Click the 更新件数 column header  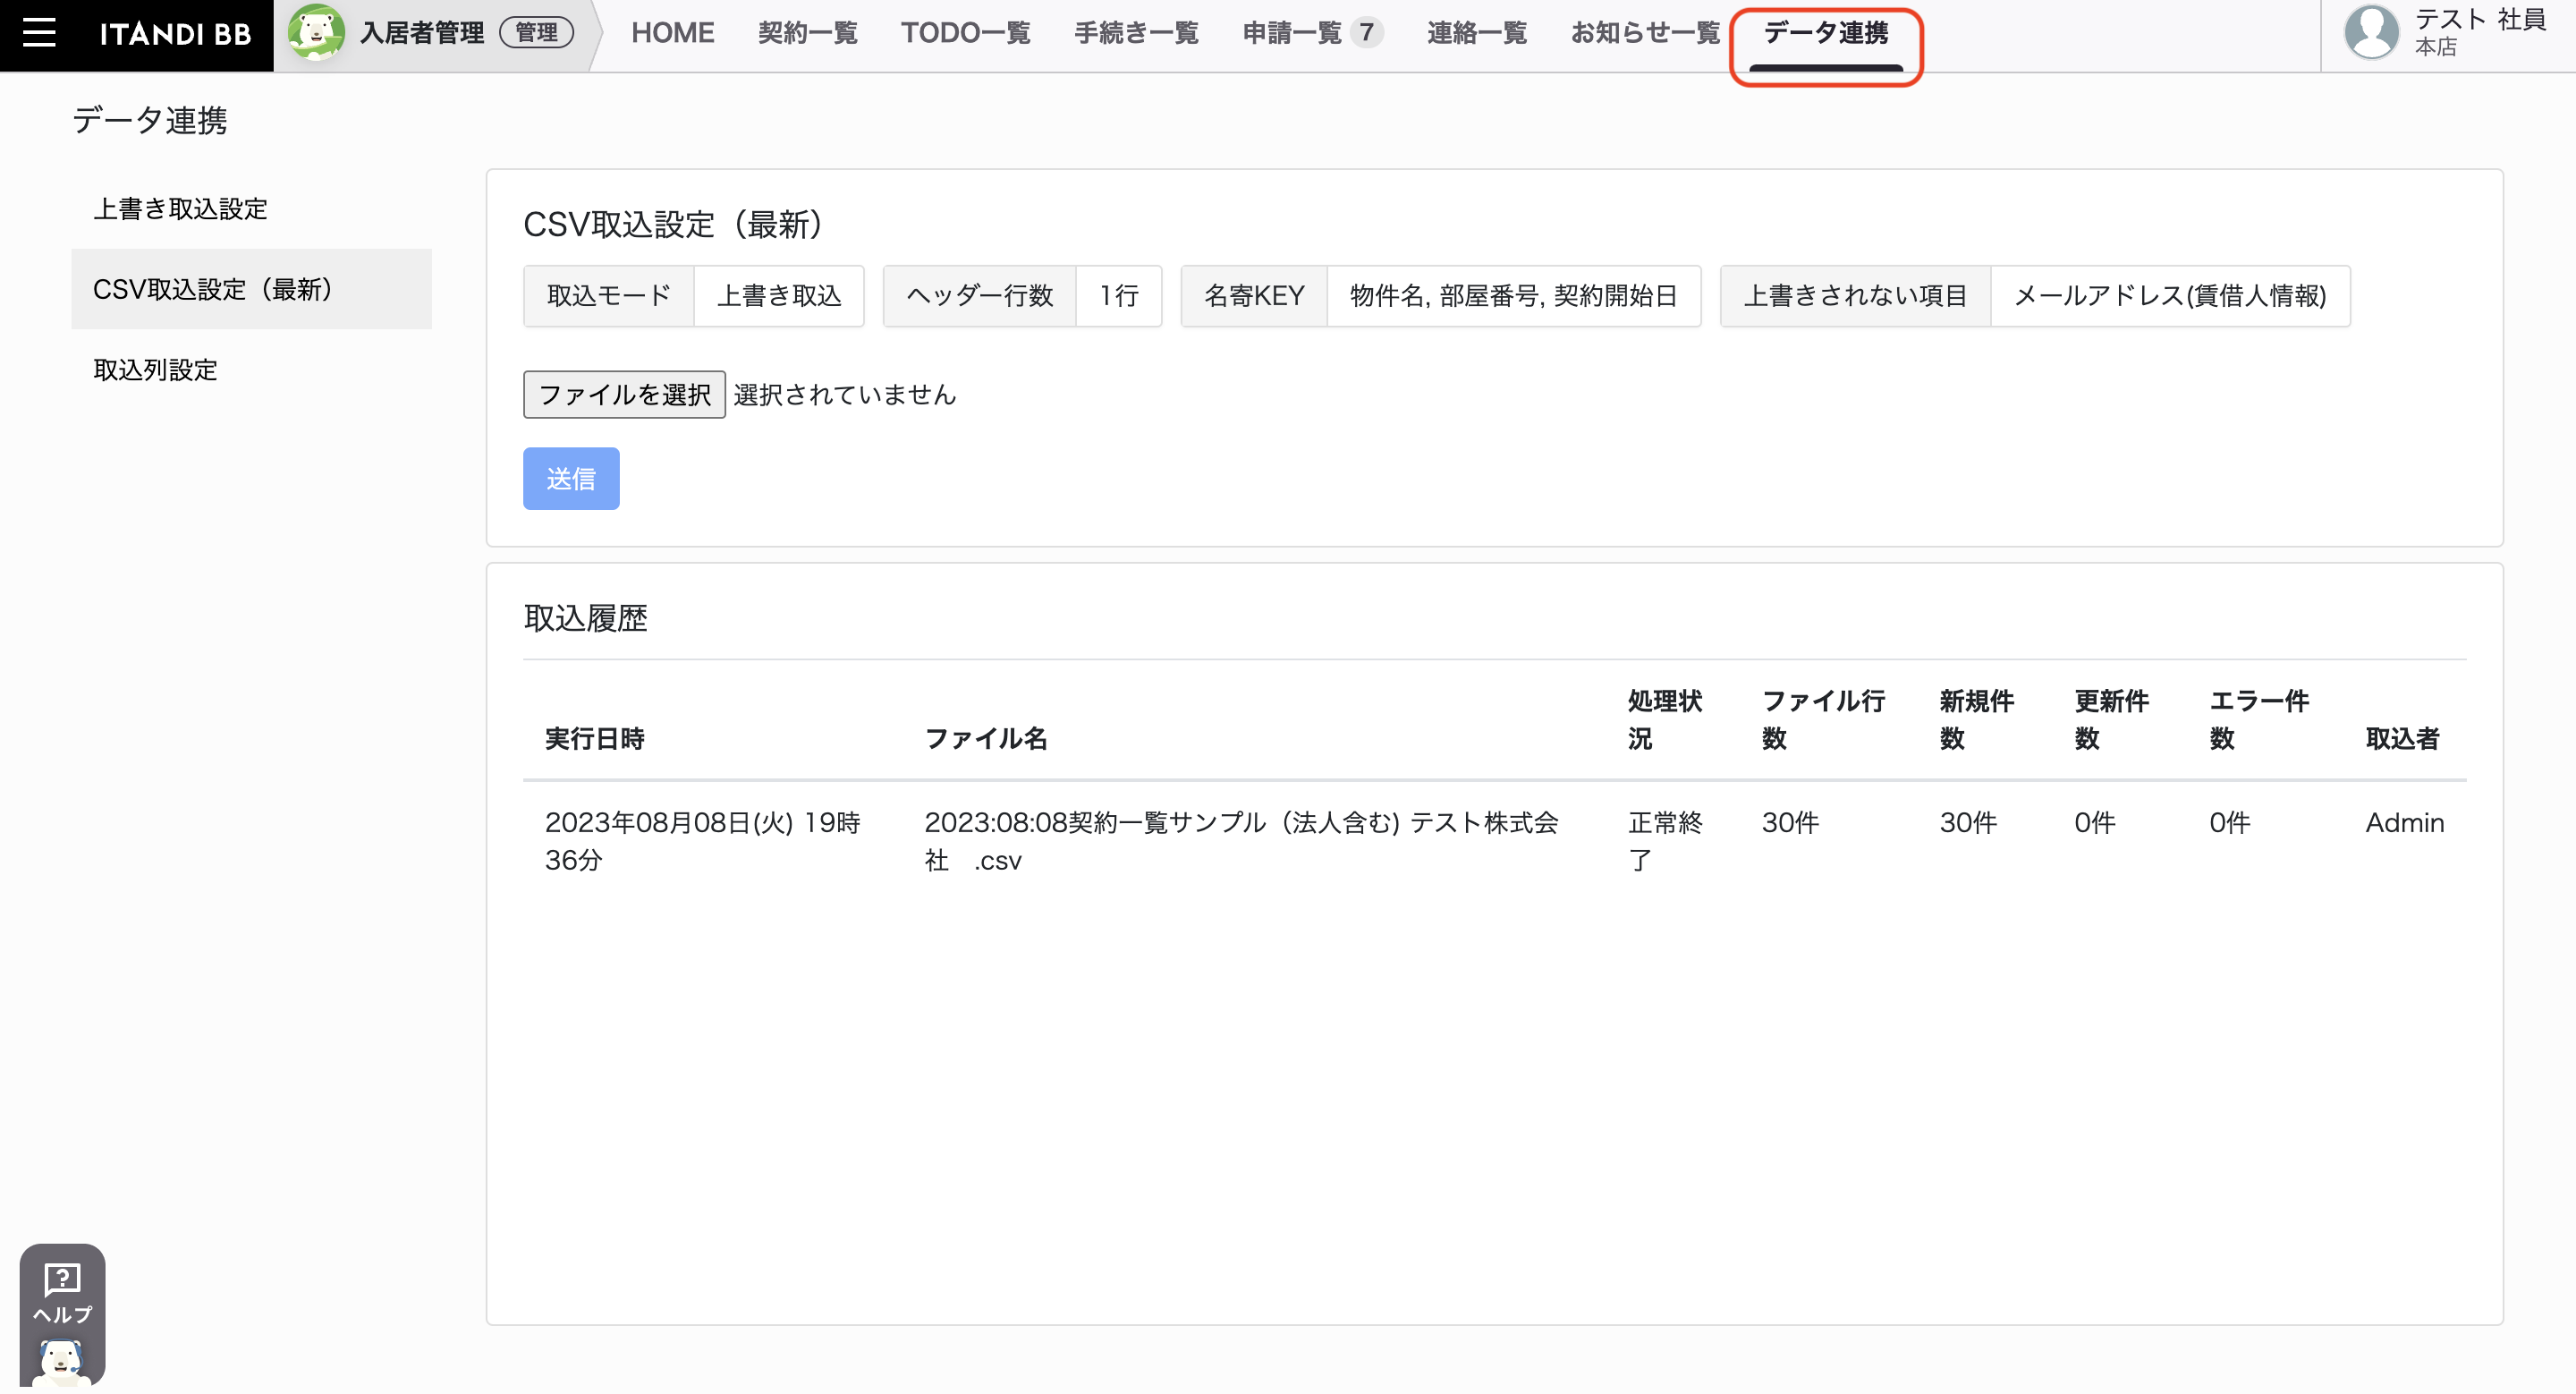point(2111,720)
